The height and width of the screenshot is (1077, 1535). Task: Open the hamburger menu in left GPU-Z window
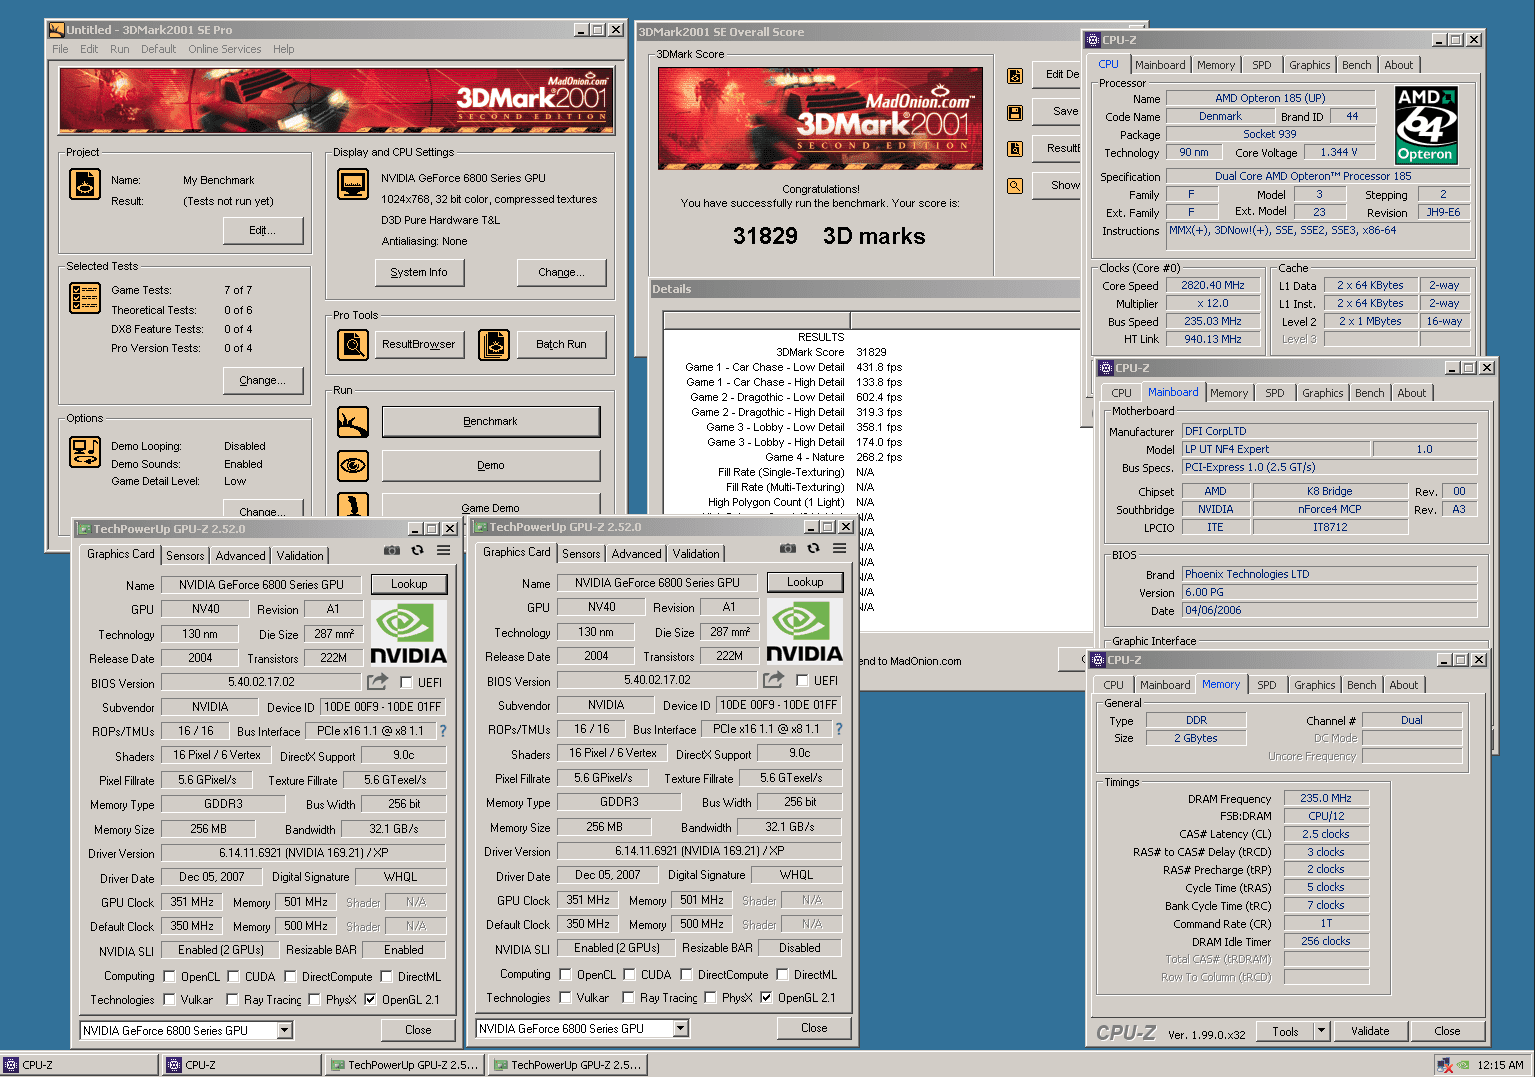click(443, 550)
